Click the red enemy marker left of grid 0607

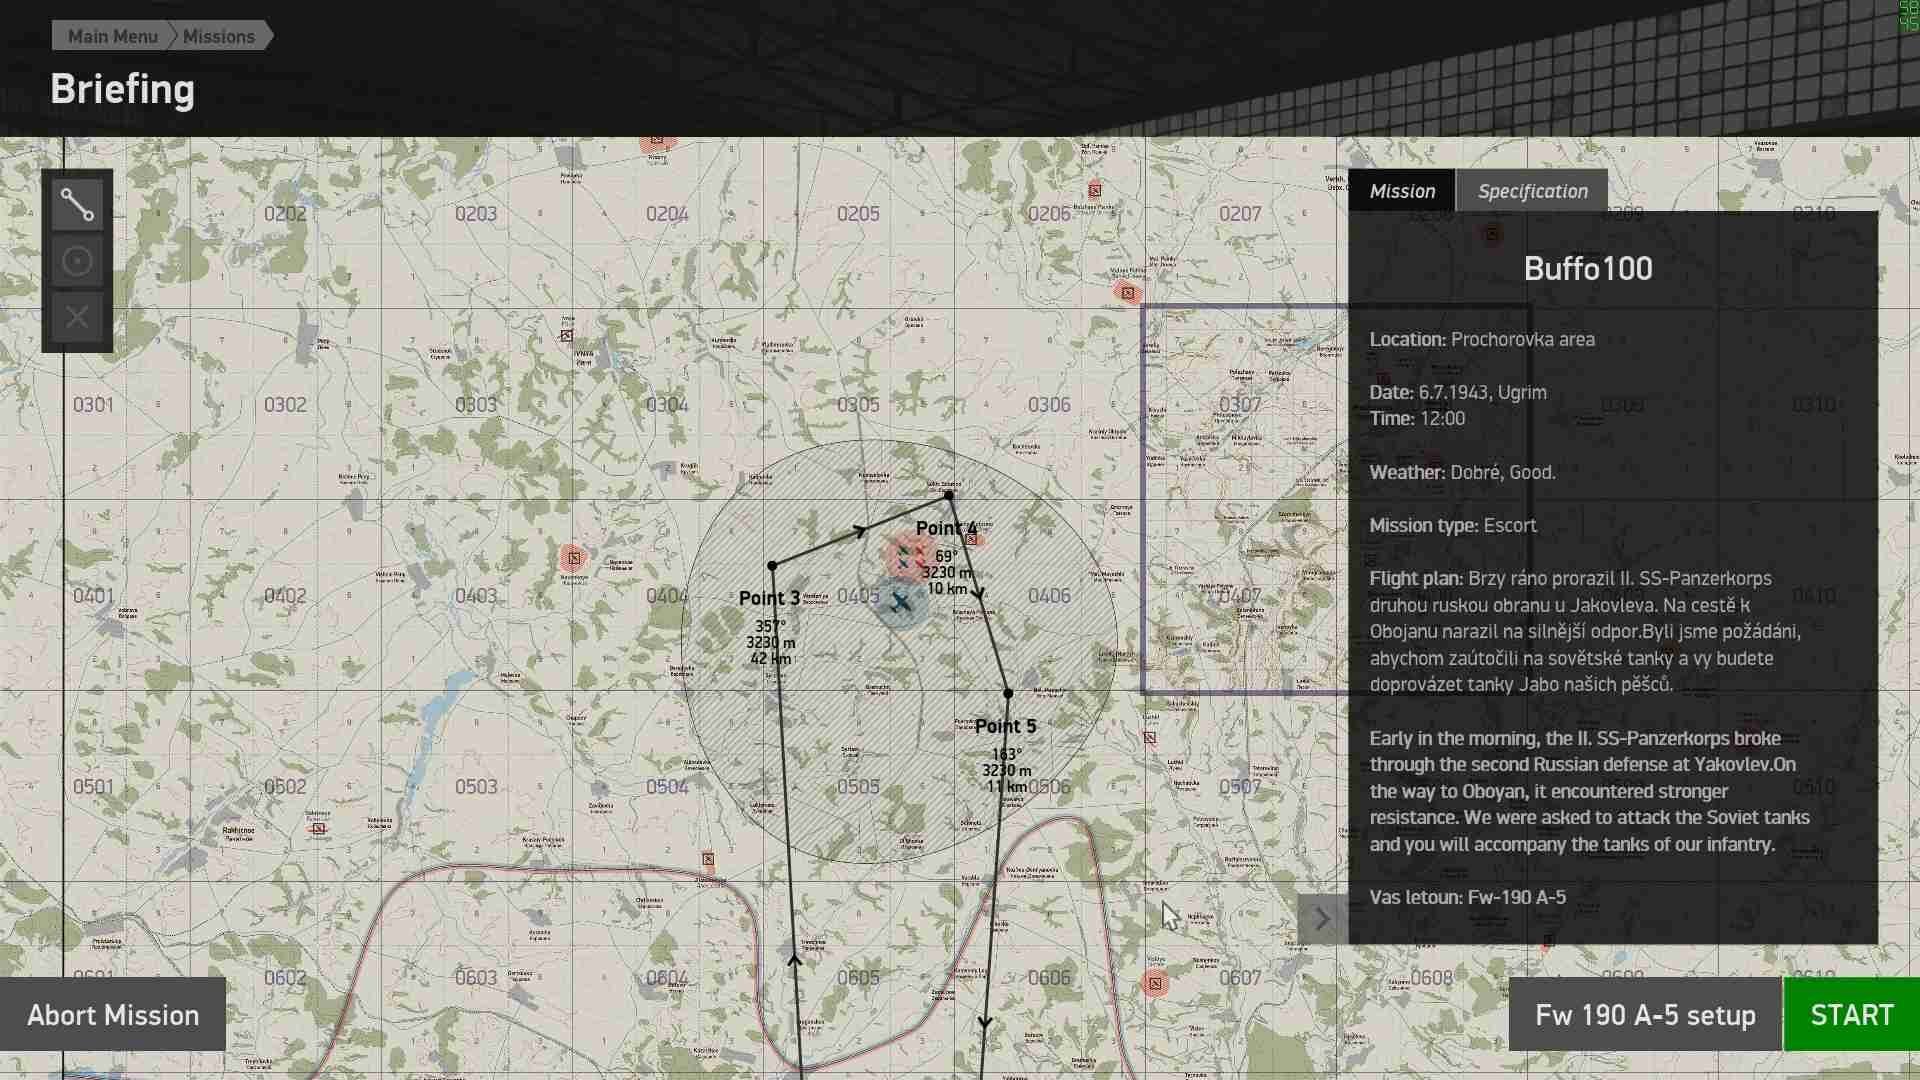point(1155,984)
